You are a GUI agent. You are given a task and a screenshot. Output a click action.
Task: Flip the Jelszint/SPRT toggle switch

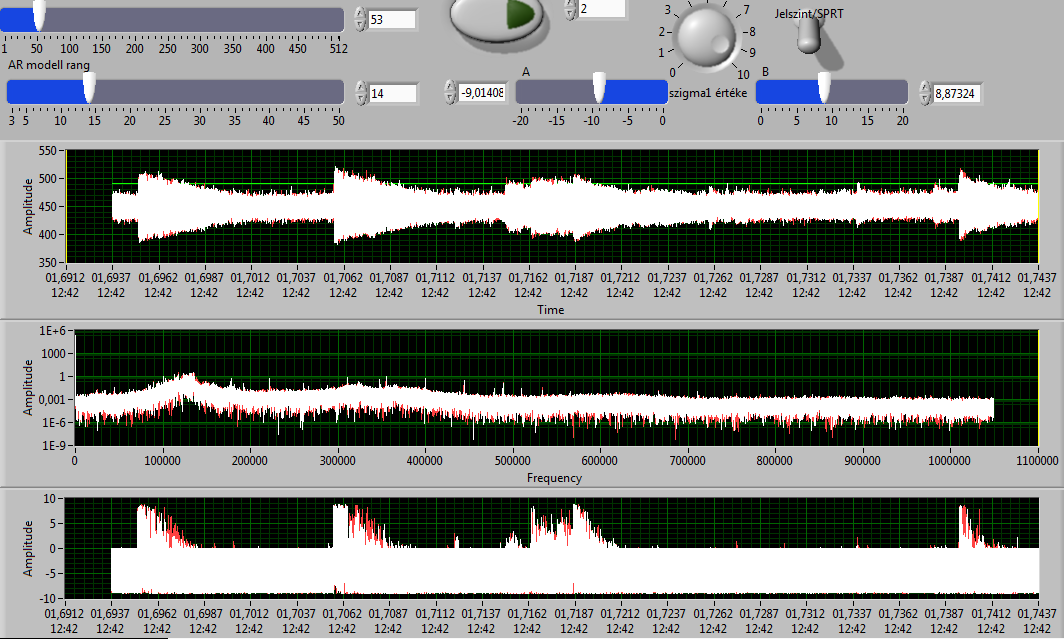809,35
